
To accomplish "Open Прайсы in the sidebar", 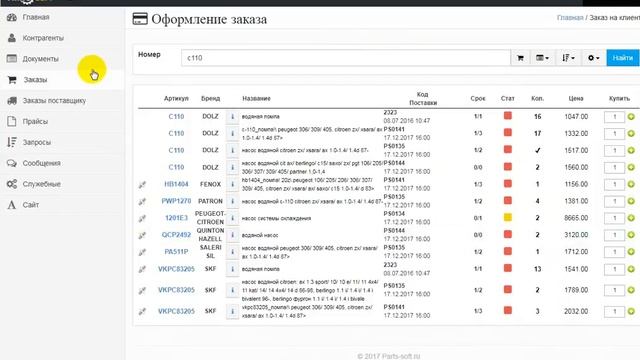I will [x=35, y=121].
